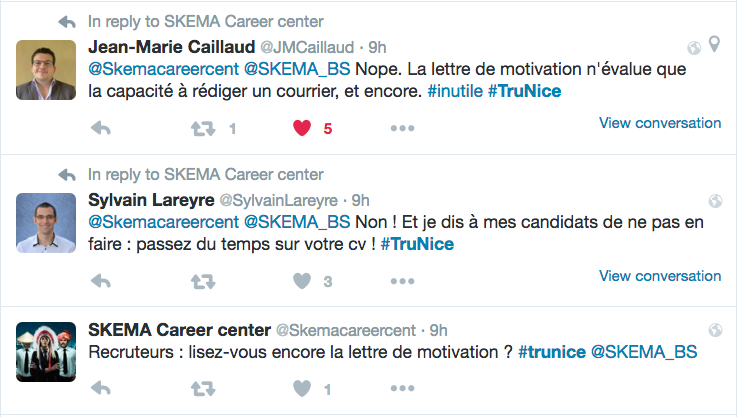Open Sylvain Lareyre's profile avatar
This screenshot has width=737, height=417.
click(x=47, y=223)
